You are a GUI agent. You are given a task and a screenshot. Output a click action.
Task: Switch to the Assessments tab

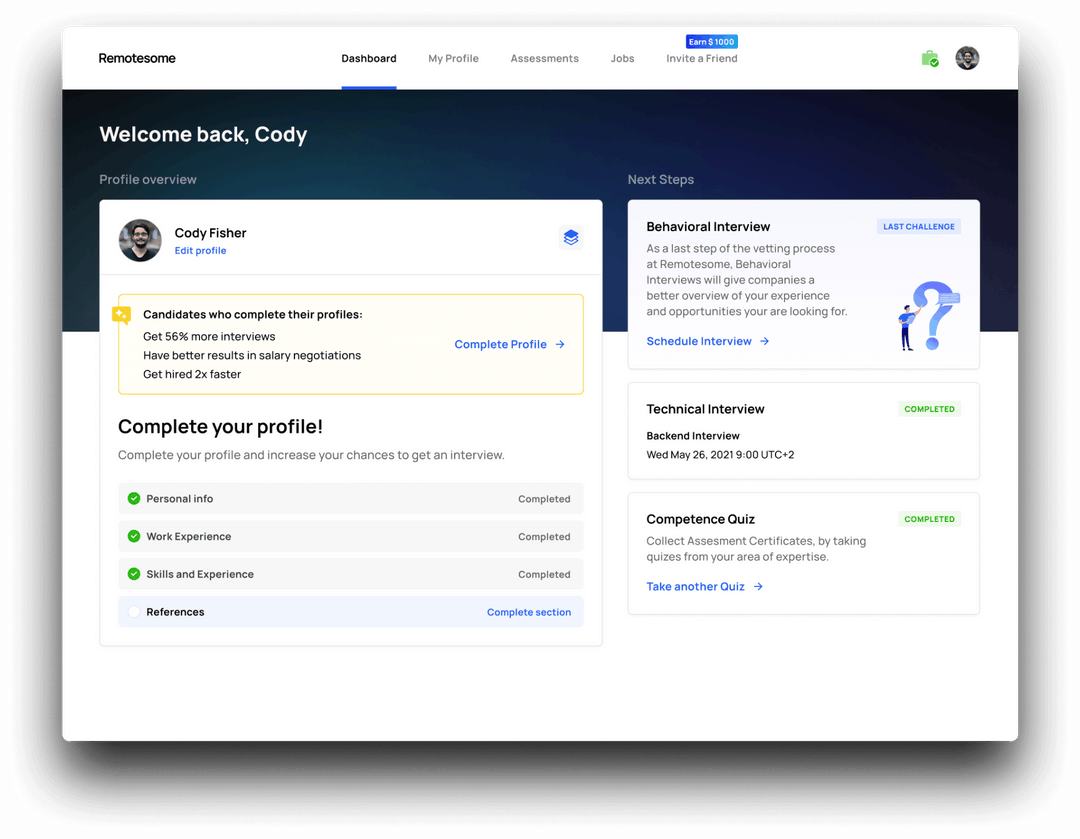544,58
